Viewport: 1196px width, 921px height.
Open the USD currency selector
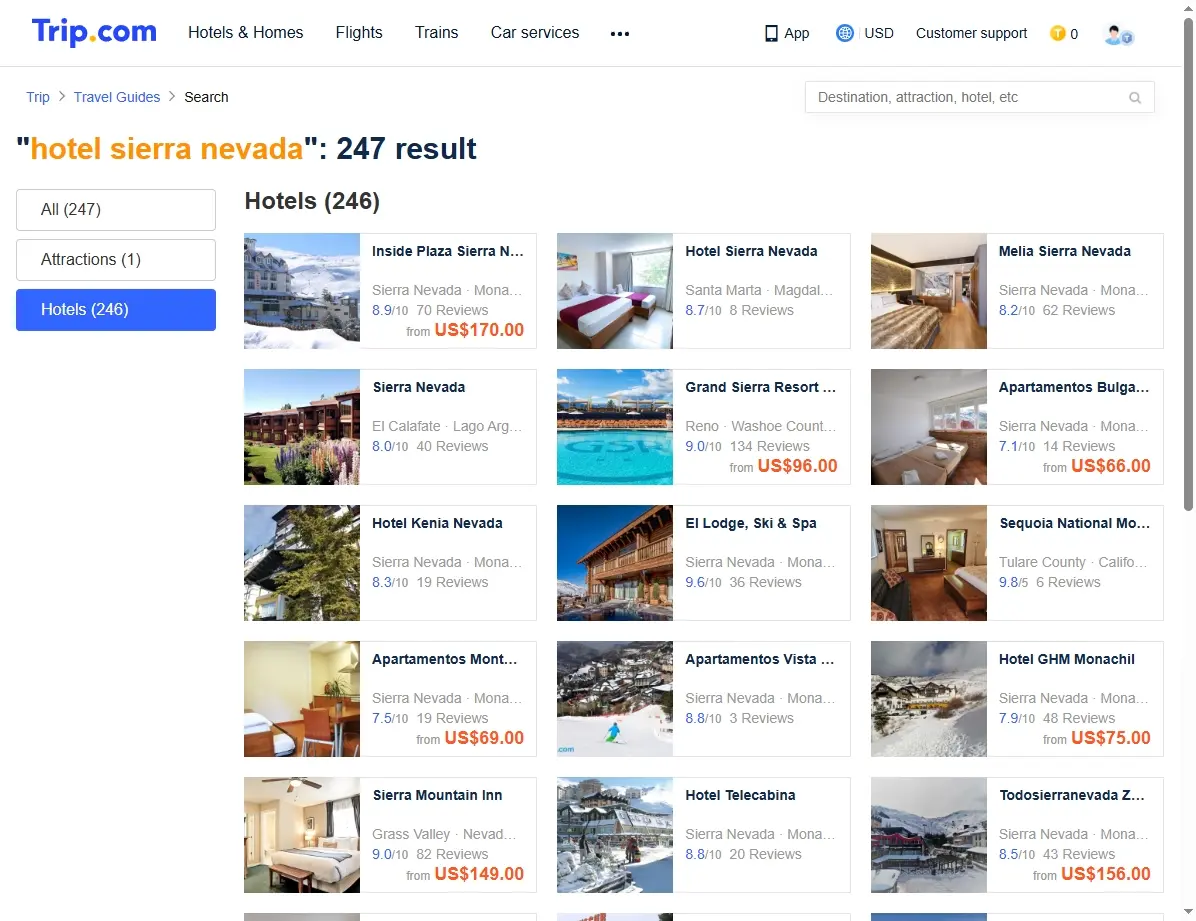tap(879, 33)
